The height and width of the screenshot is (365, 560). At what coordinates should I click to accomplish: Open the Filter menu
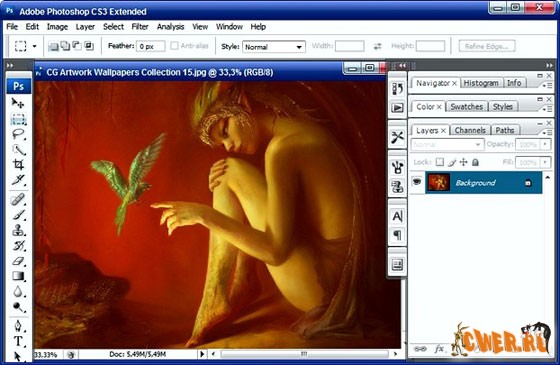pos(140,27)
